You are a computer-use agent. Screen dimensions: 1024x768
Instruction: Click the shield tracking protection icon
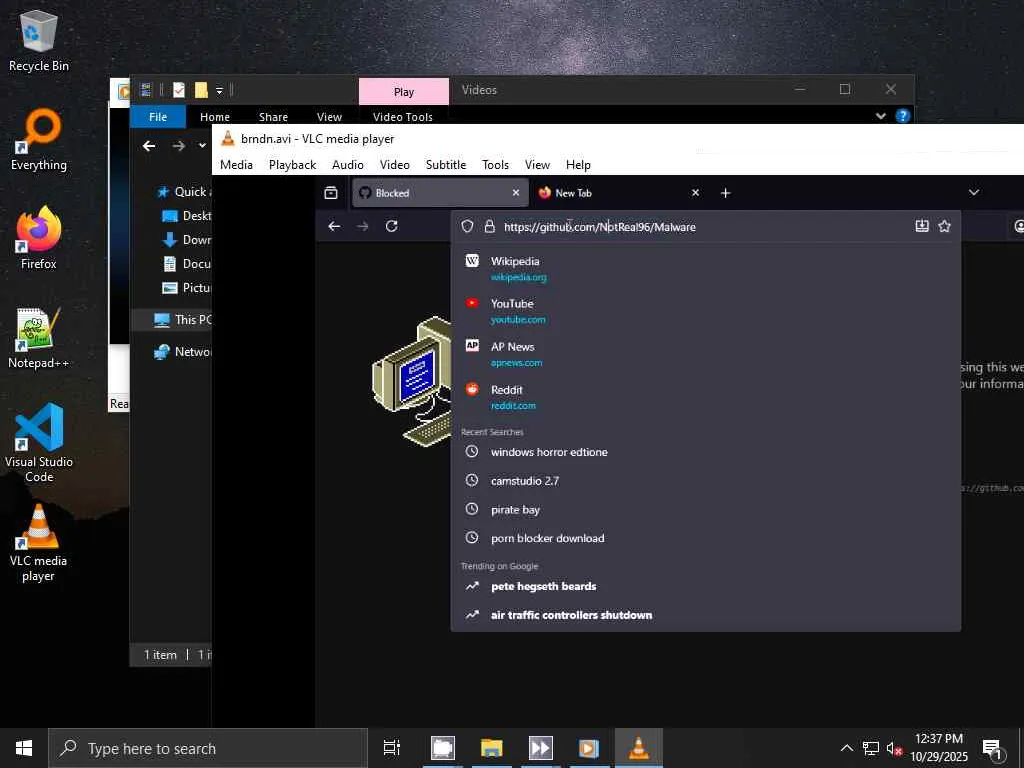(x=467, y=227)
